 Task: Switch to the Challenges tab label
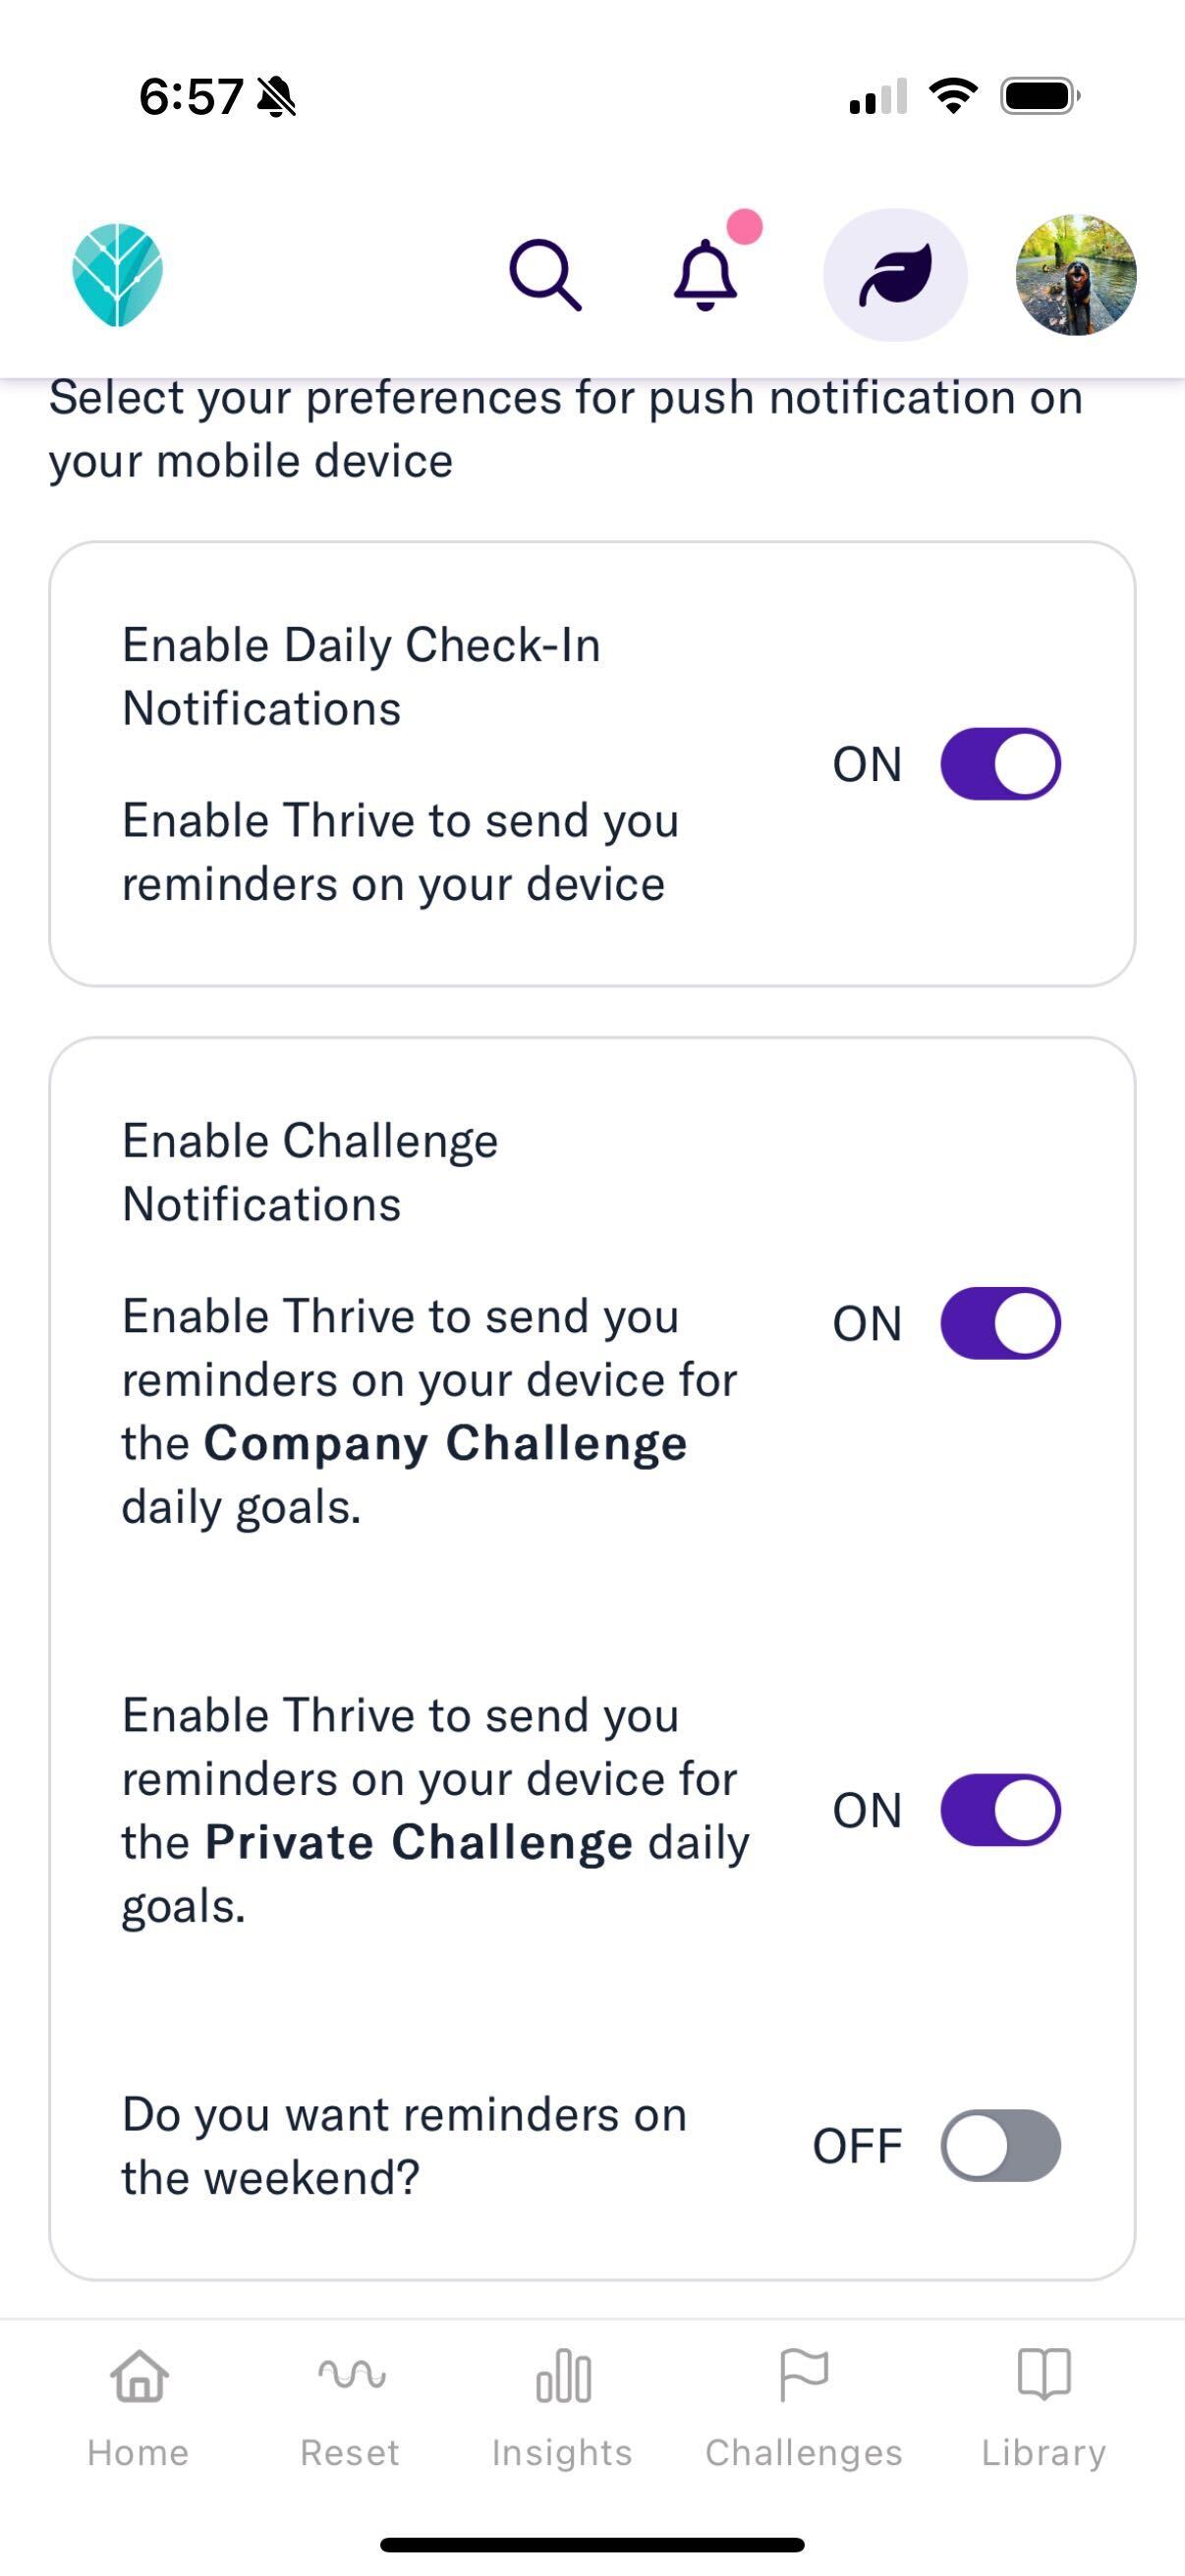pyautogui.click(x=804, y=2453)
